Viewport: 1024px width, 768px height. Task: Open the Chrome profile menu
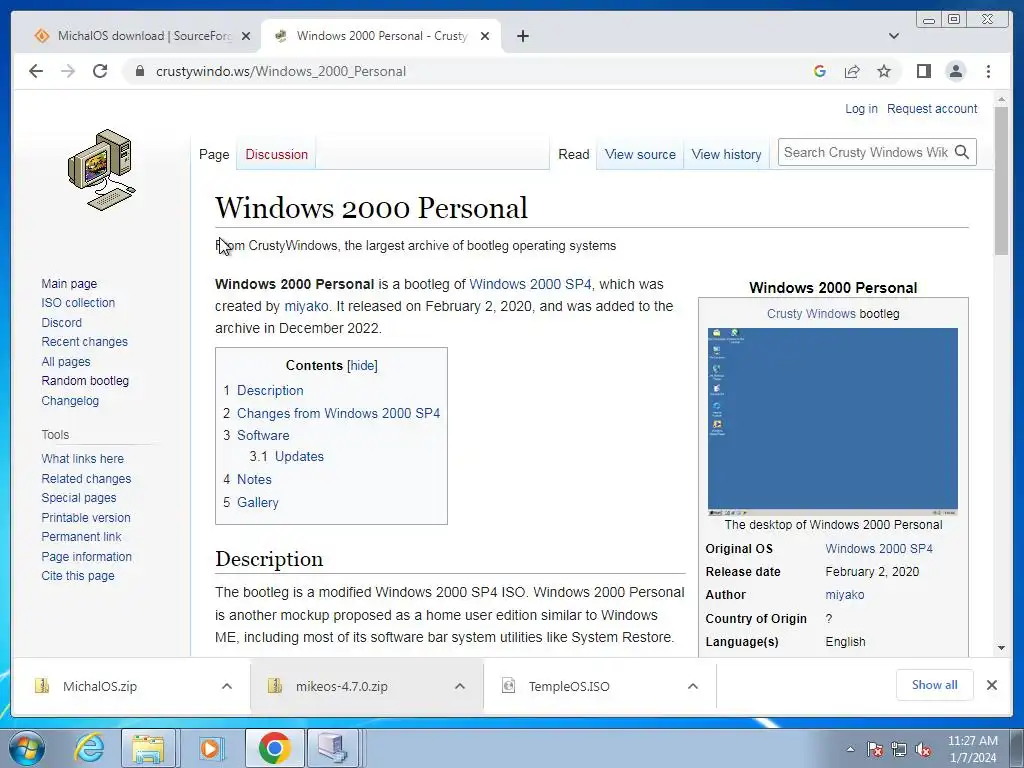pyautogui.click(x=955, y=71)
